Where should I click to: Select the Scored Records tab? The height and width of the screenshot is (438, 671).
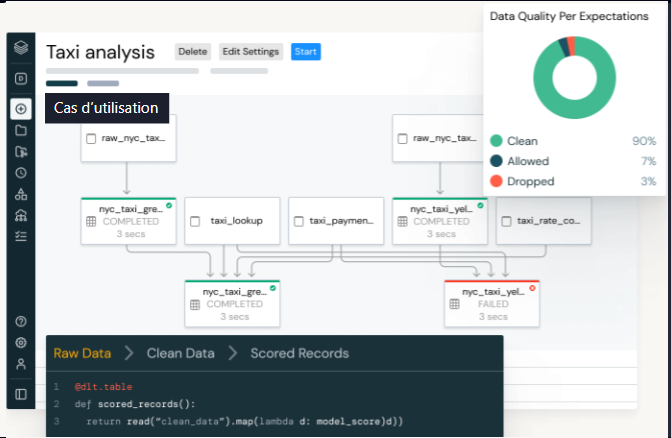[299, 353]
